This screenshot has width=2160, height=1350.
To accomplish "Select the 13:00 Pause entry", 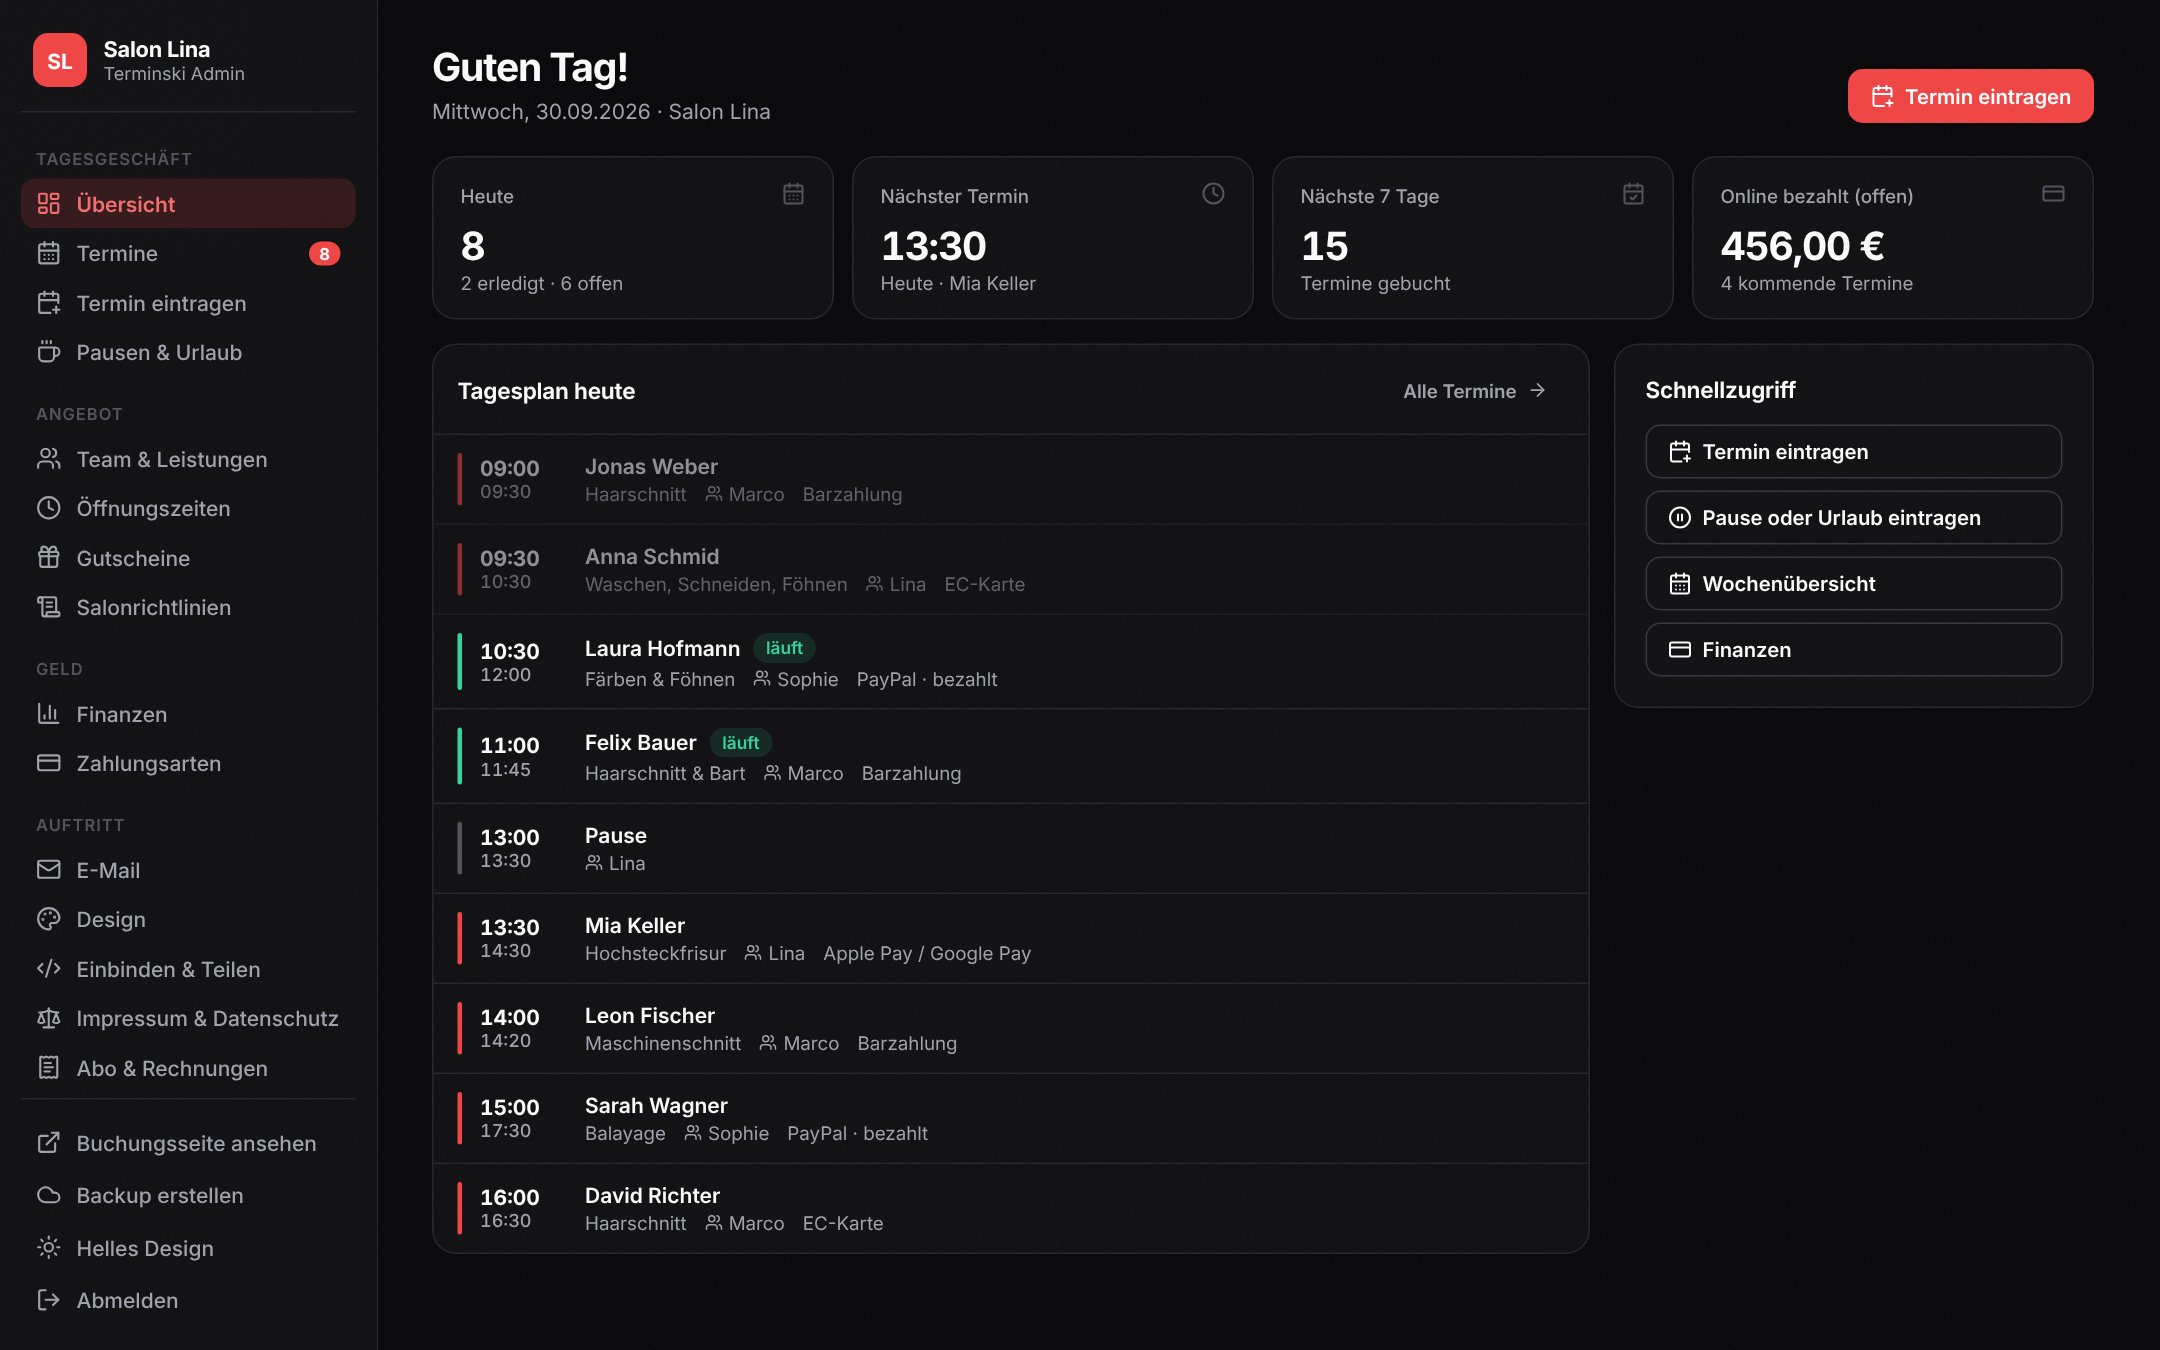I will pyautogui.click(x=1010, y=848).
